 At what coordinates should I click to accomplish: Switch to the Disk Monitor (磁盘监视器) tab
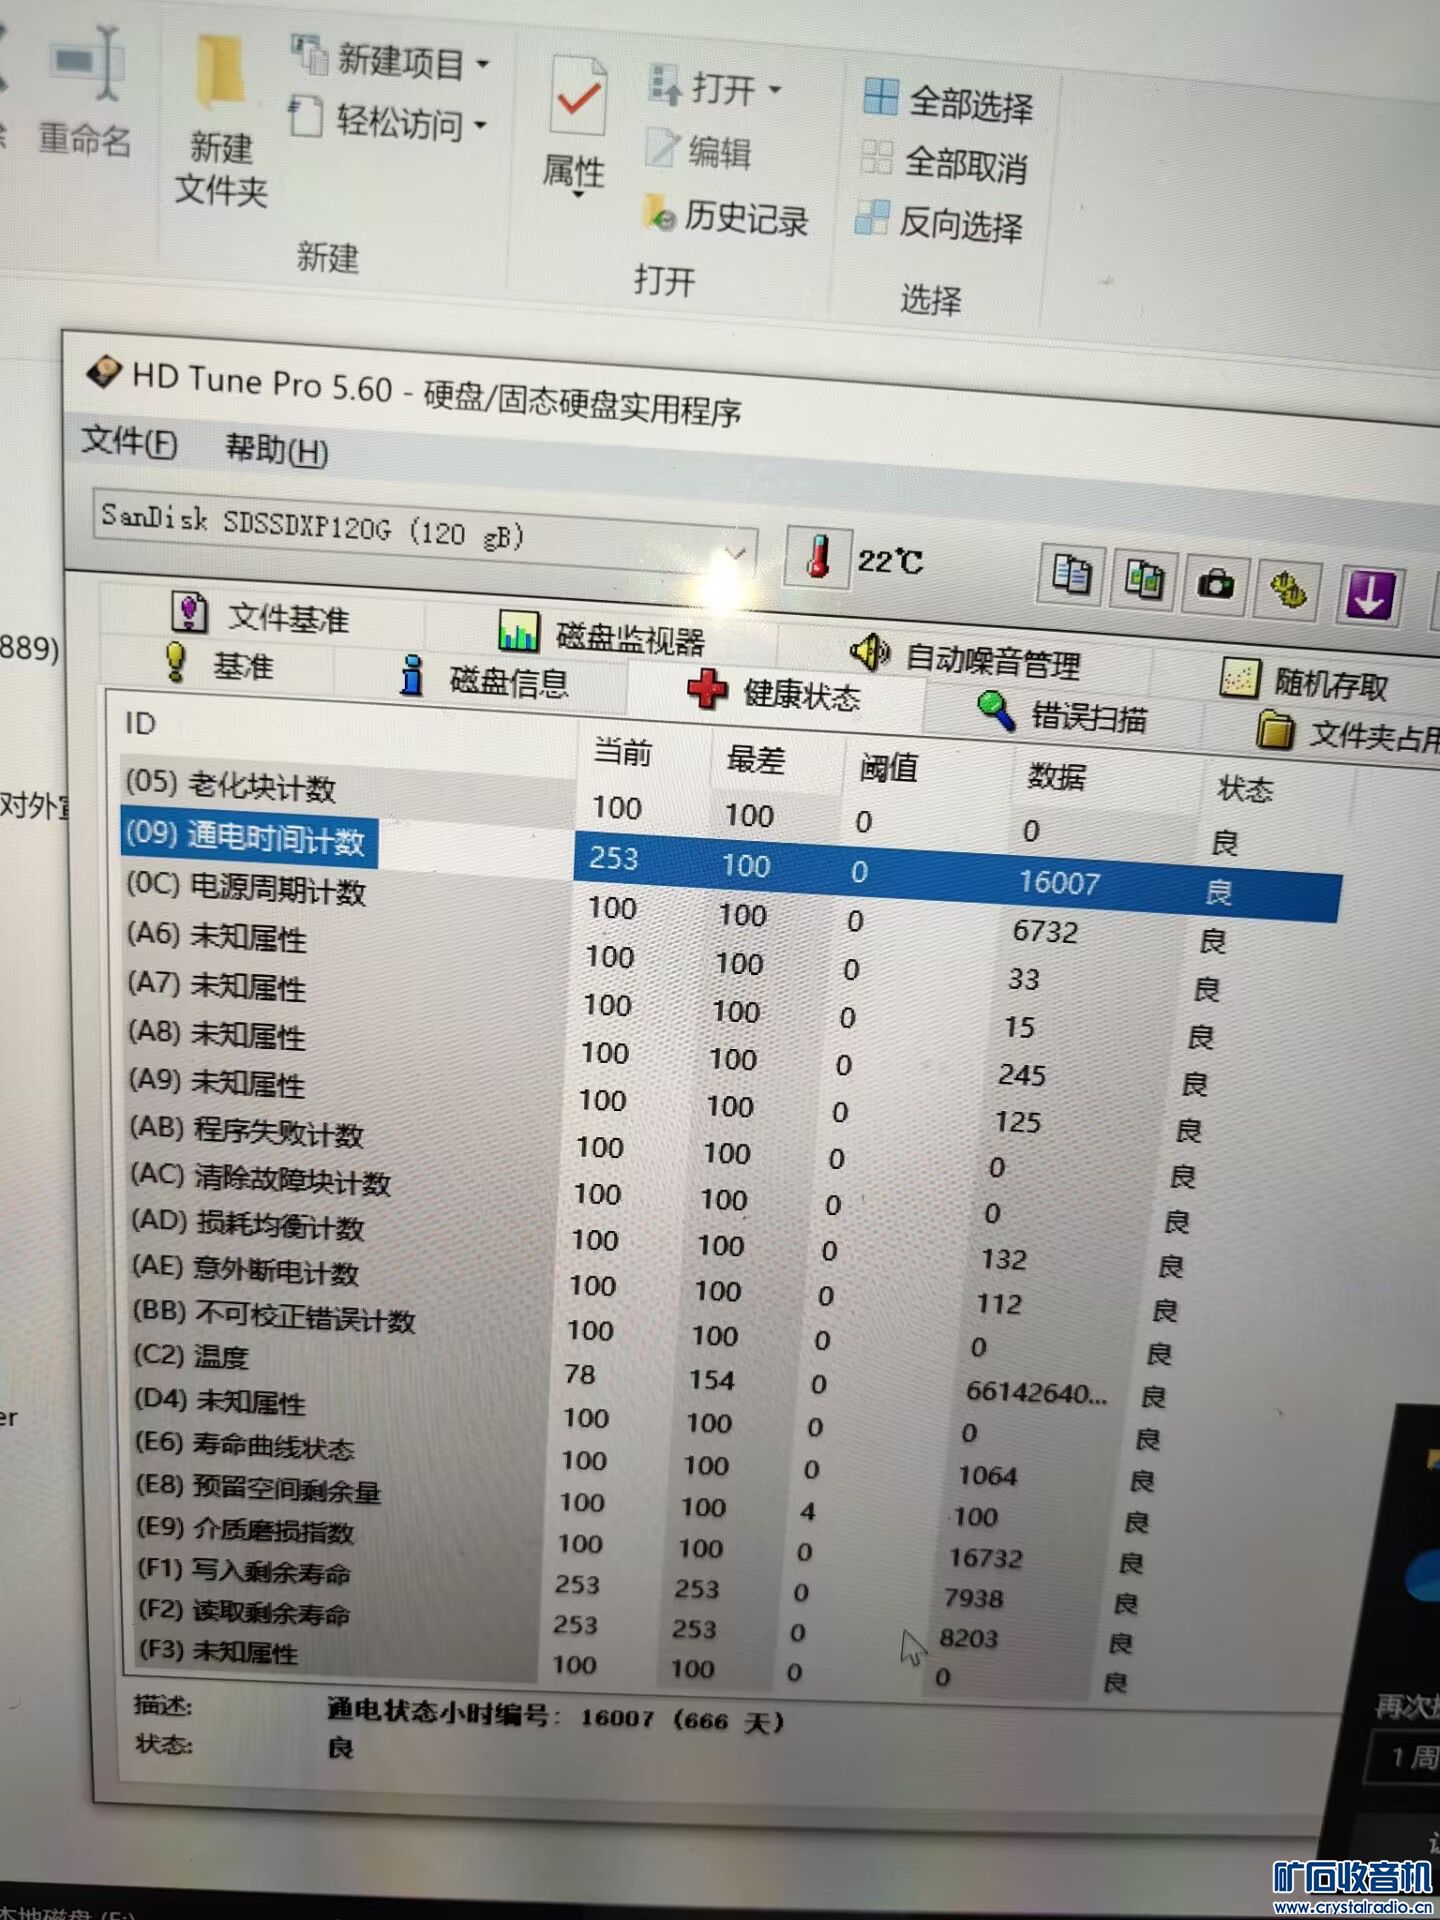point(602,635)
